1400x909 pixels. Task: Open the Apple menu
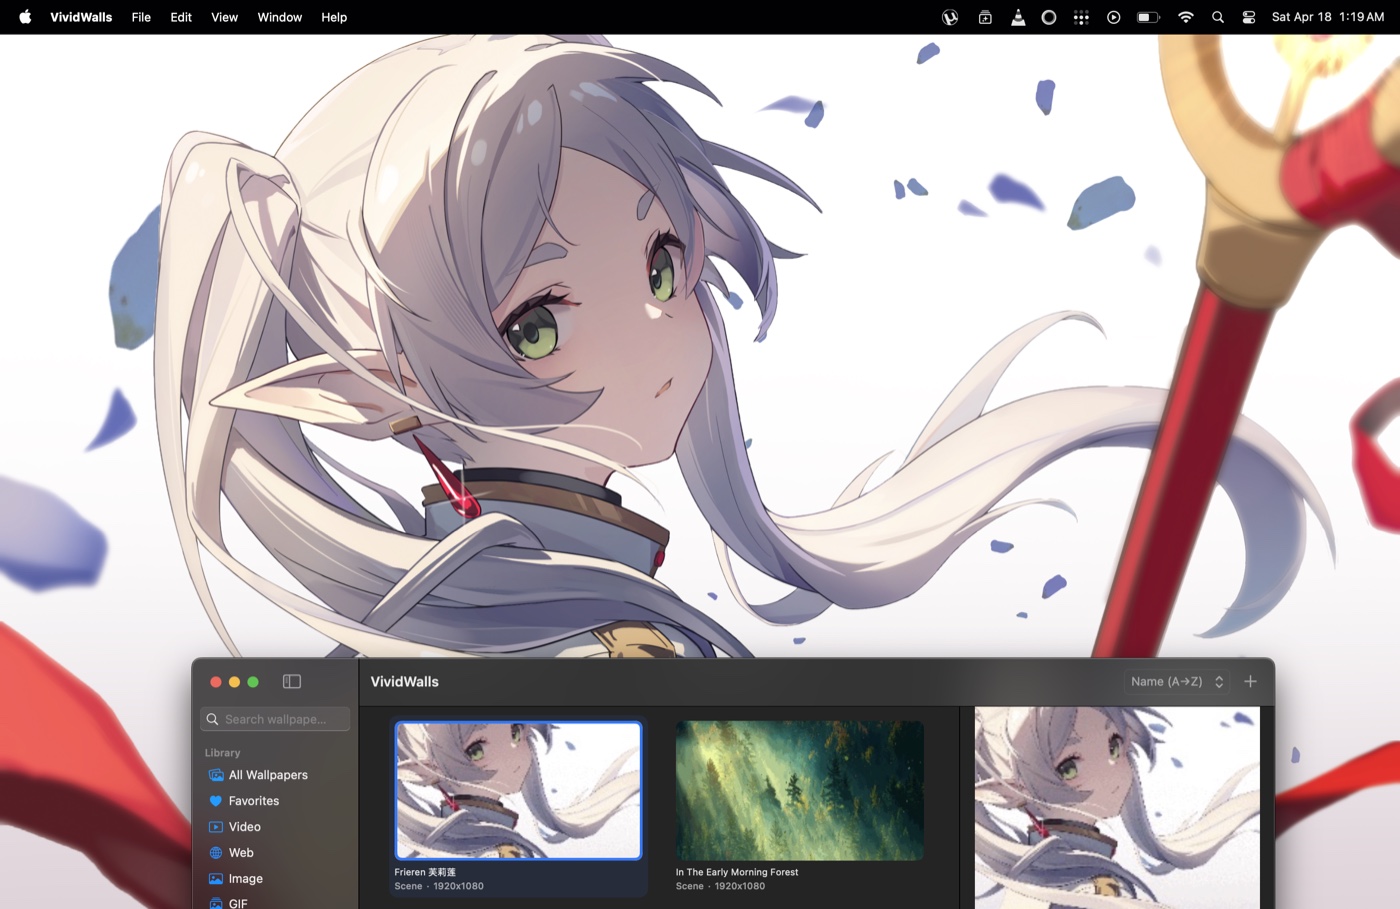click(25, 17)
